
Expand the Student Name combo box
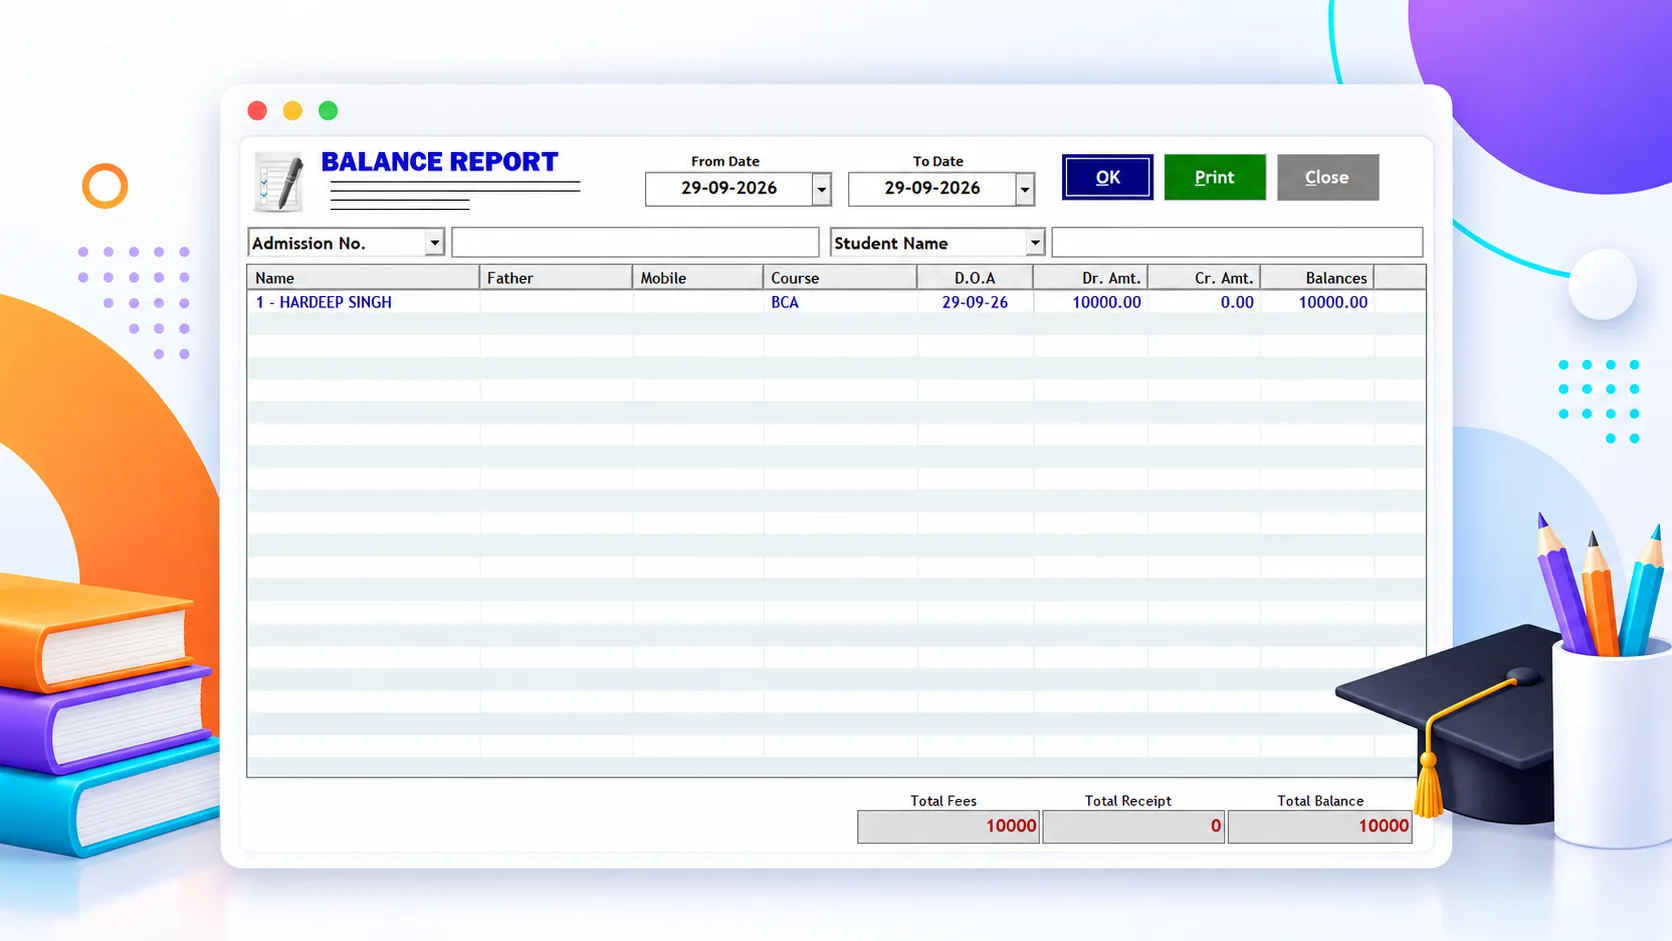(x=1034, y=243)
